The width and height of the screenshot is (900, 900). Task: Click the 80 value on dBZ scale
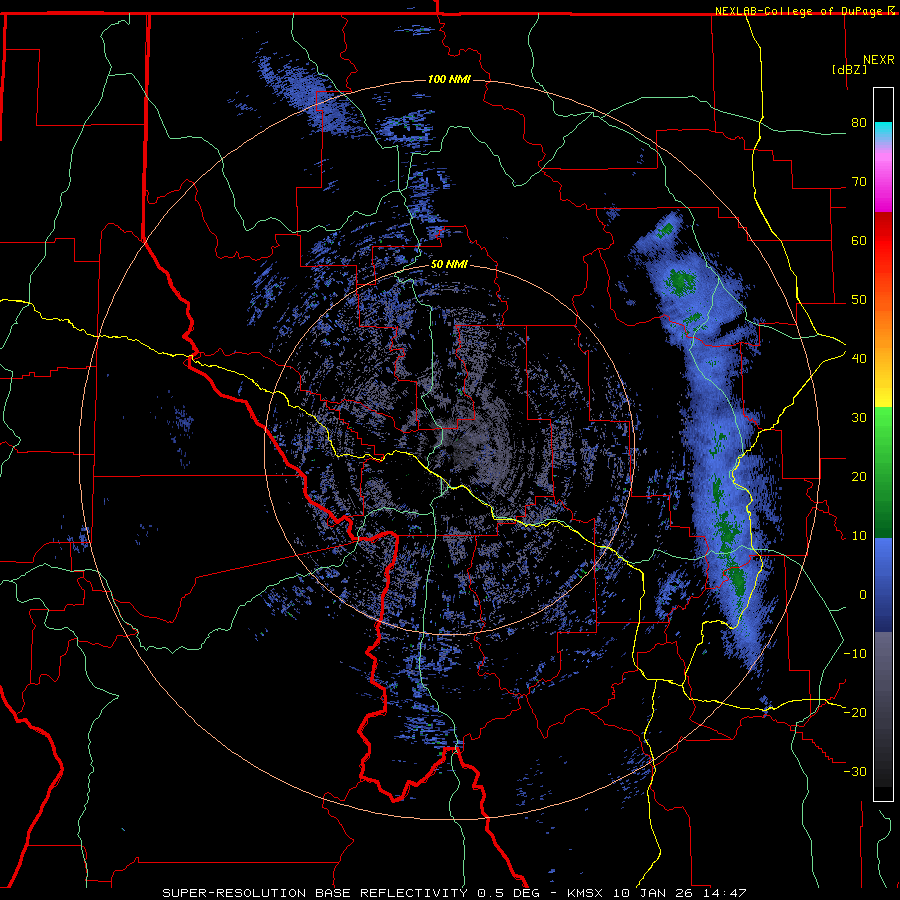859,122
